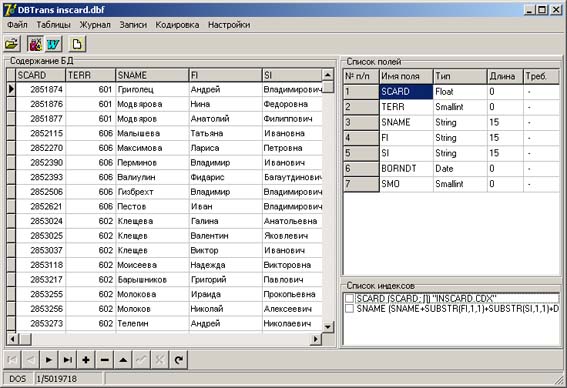Click the DOS encoding status bar panel

(18, 379)
